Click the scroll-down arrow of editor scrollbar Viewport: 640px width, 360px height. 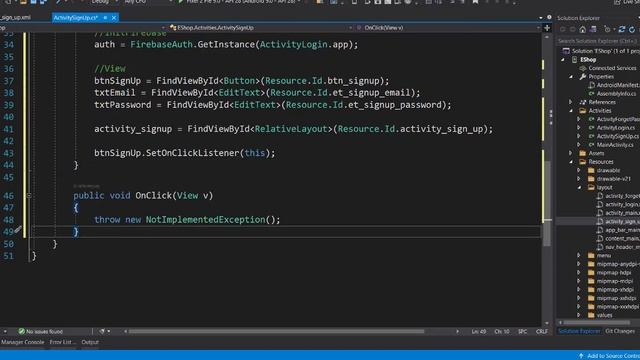[x=547, y=323]
